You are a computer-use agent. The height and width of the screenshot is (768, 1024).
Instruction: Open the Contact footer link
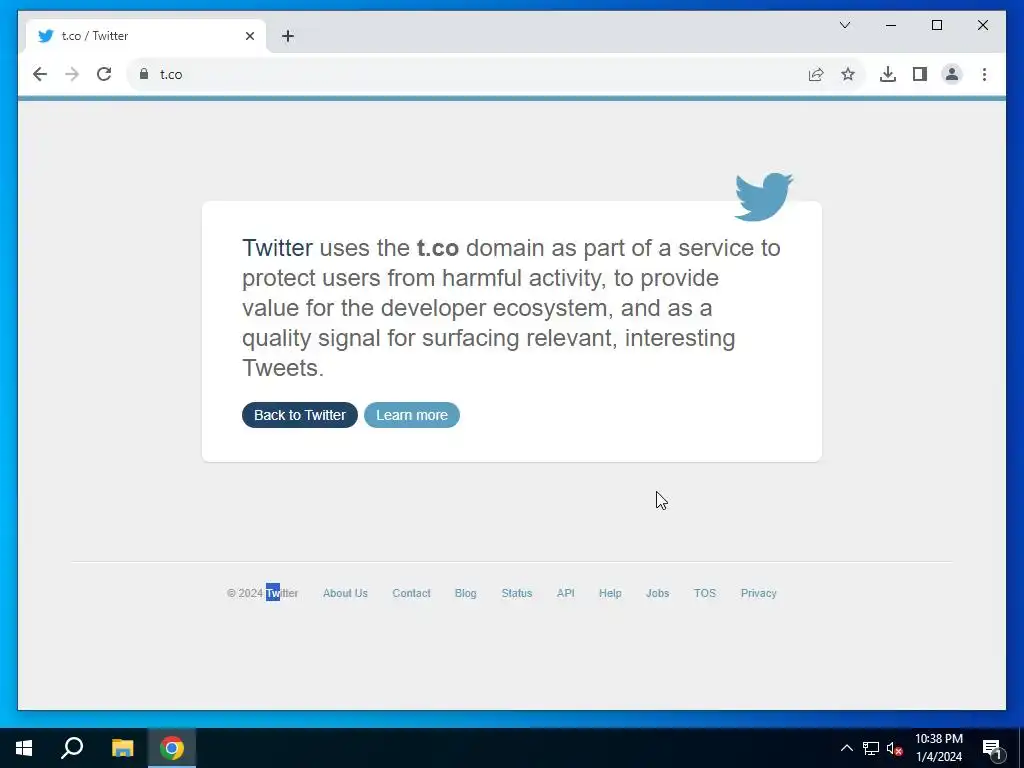[411, 593]
